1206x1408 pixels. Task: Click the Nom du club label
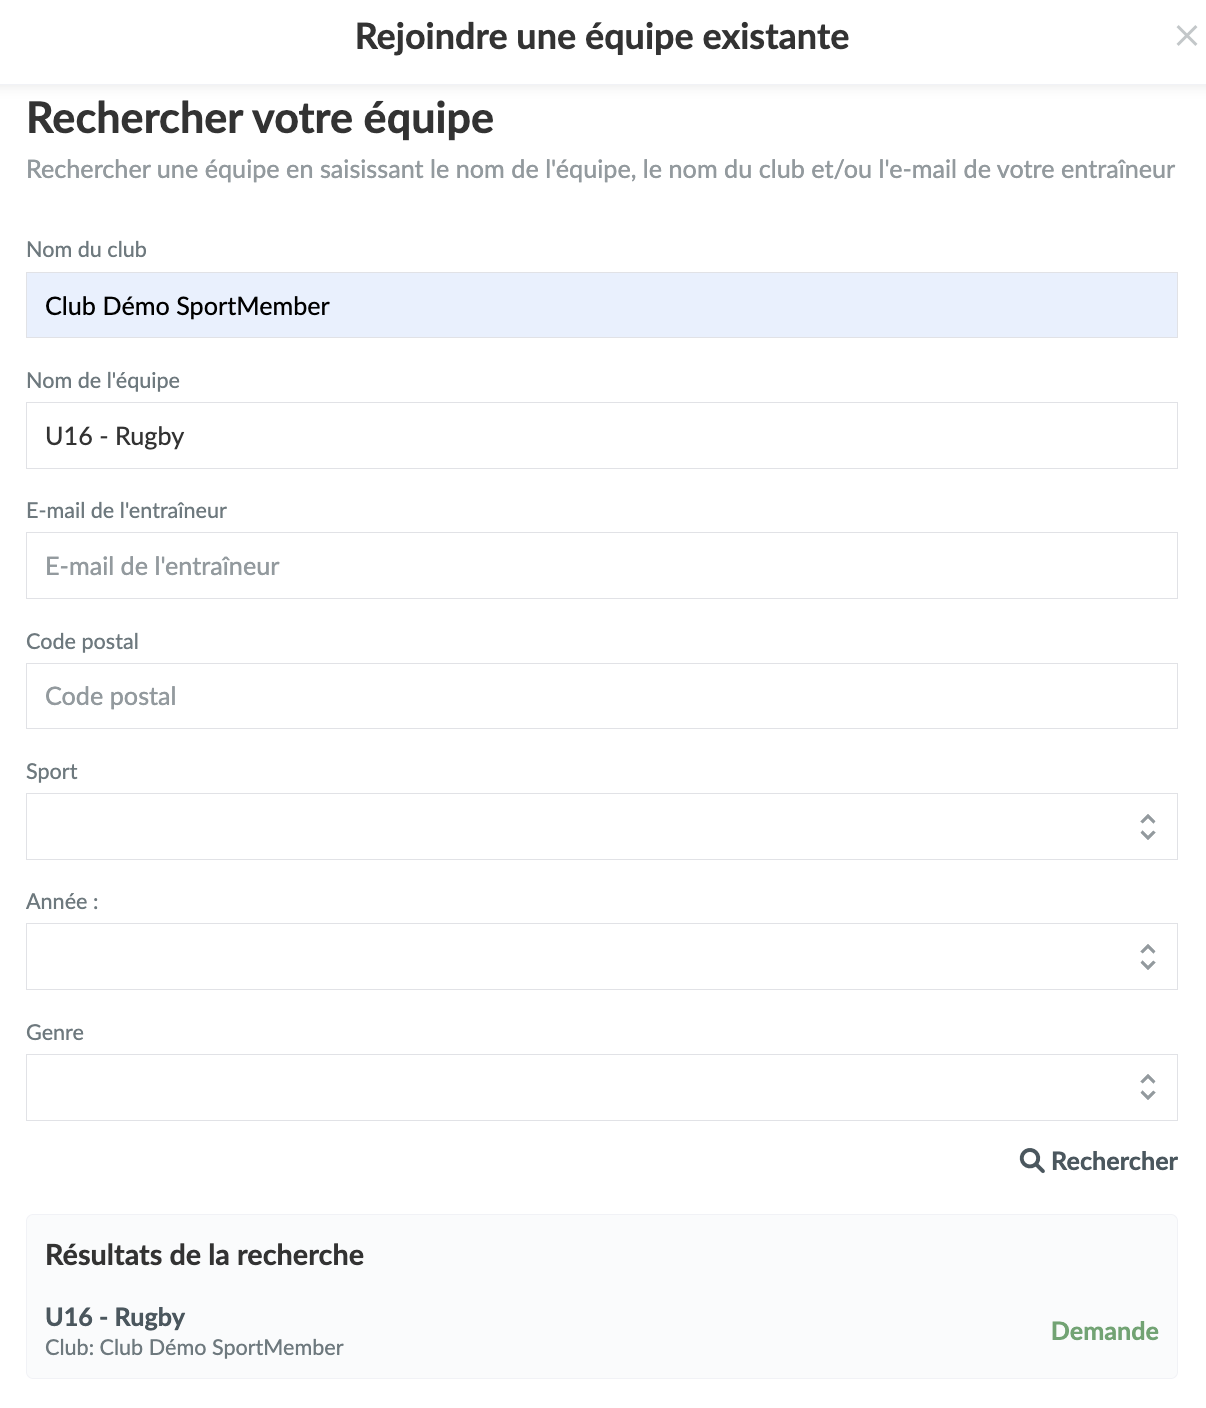86,250
